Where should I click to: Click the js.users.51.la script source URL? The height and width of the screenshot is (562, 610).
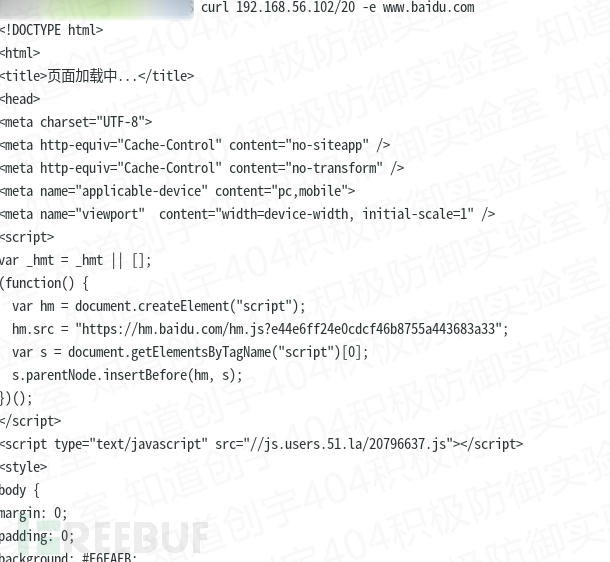coord(349,444)
